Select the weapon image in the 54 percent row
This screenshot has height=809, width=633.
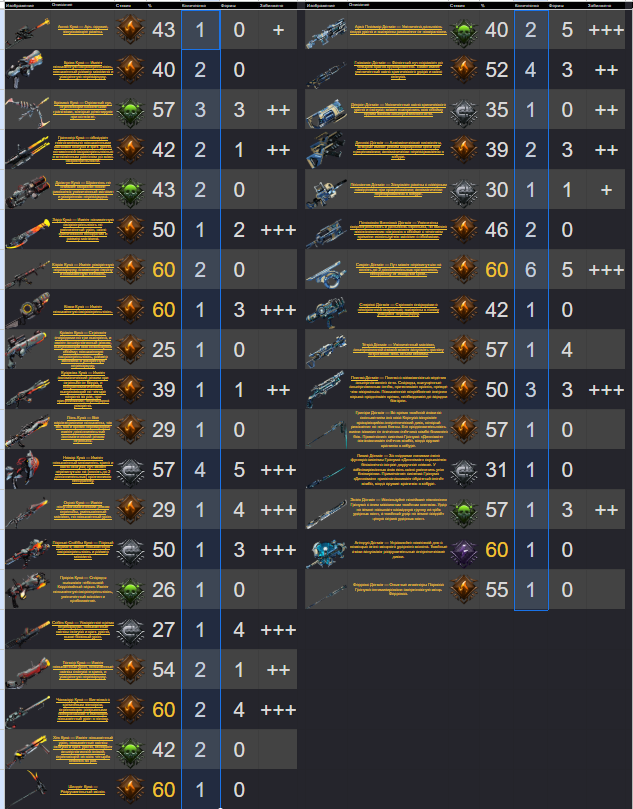28,670
